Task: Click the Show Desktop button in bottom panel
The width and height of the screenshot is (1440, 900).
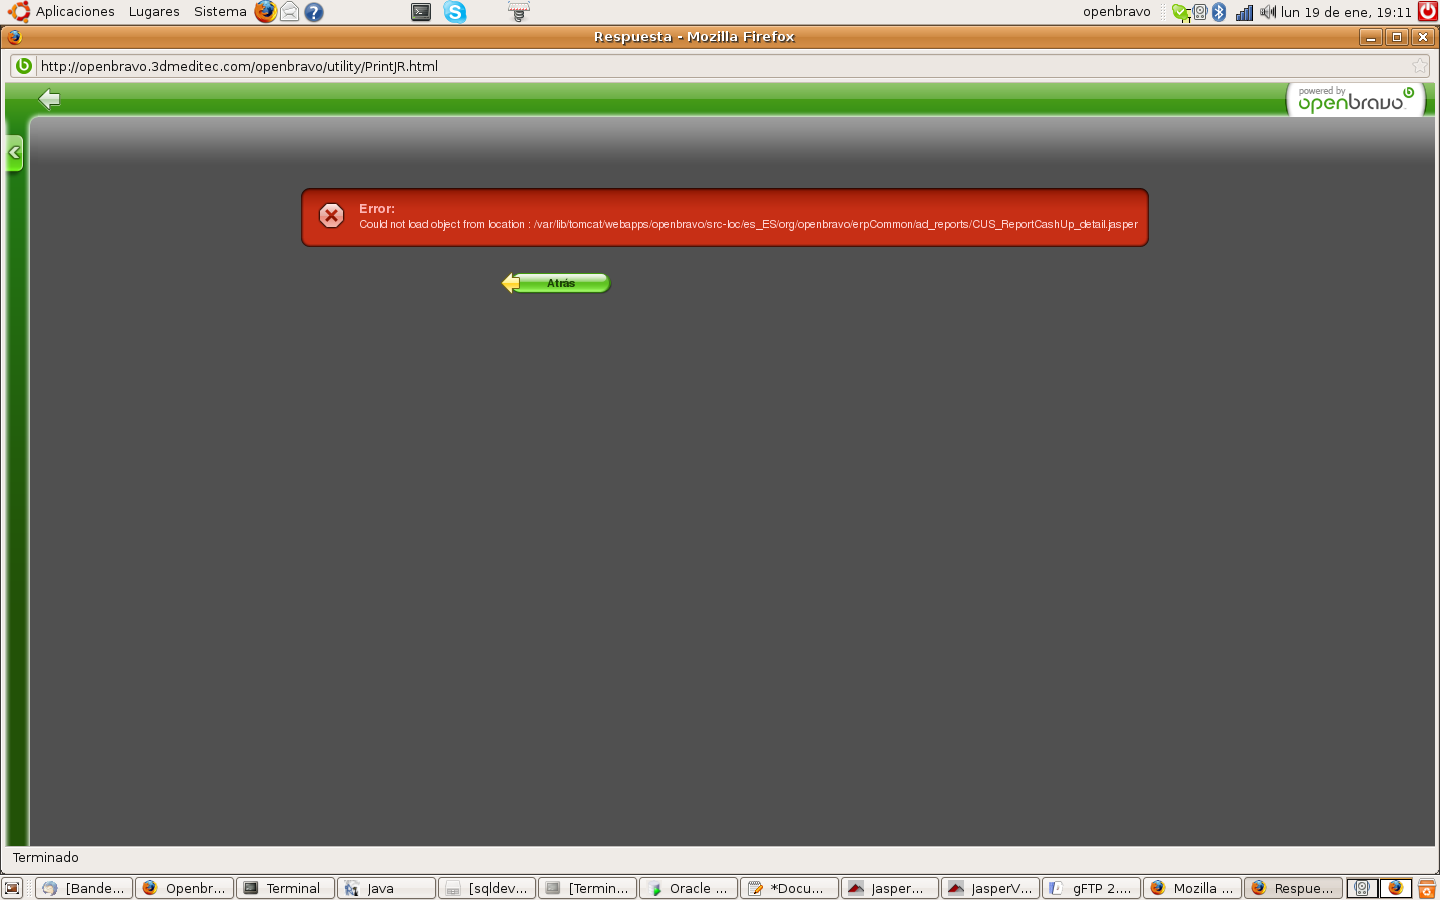Action: coord(12,888)
